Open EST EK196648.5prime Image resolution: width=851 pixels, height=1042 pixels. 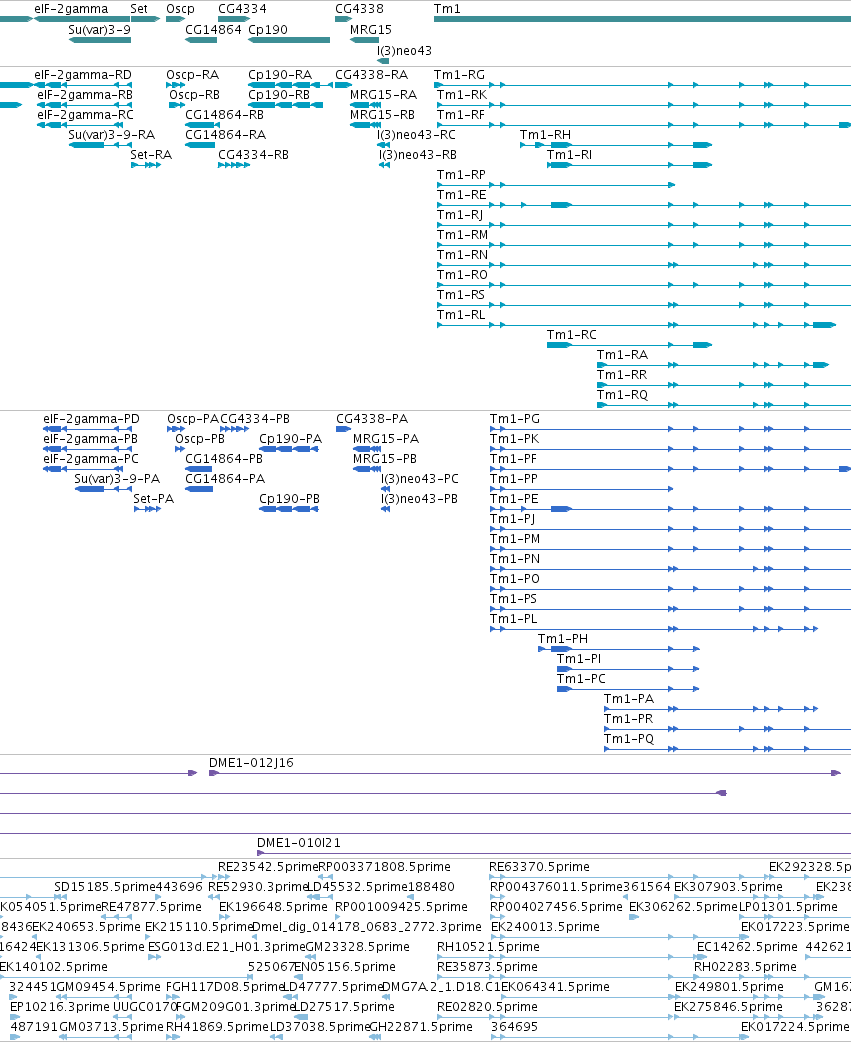pos(274,907)
